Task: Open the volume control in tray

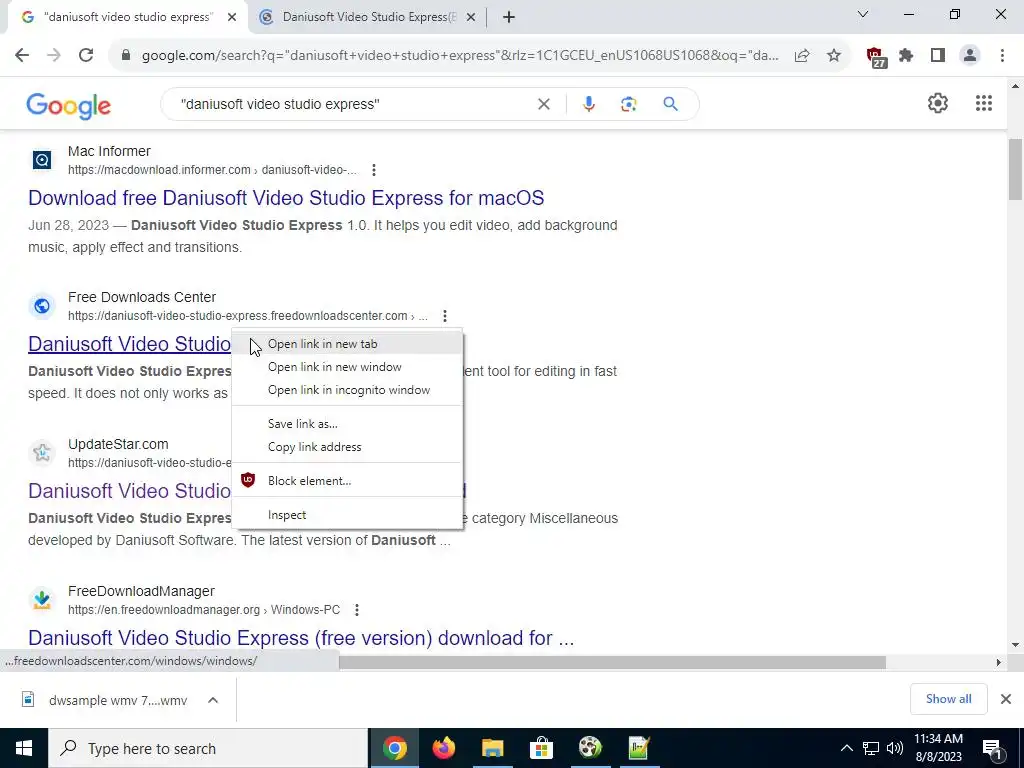Action: pos(895,748)
